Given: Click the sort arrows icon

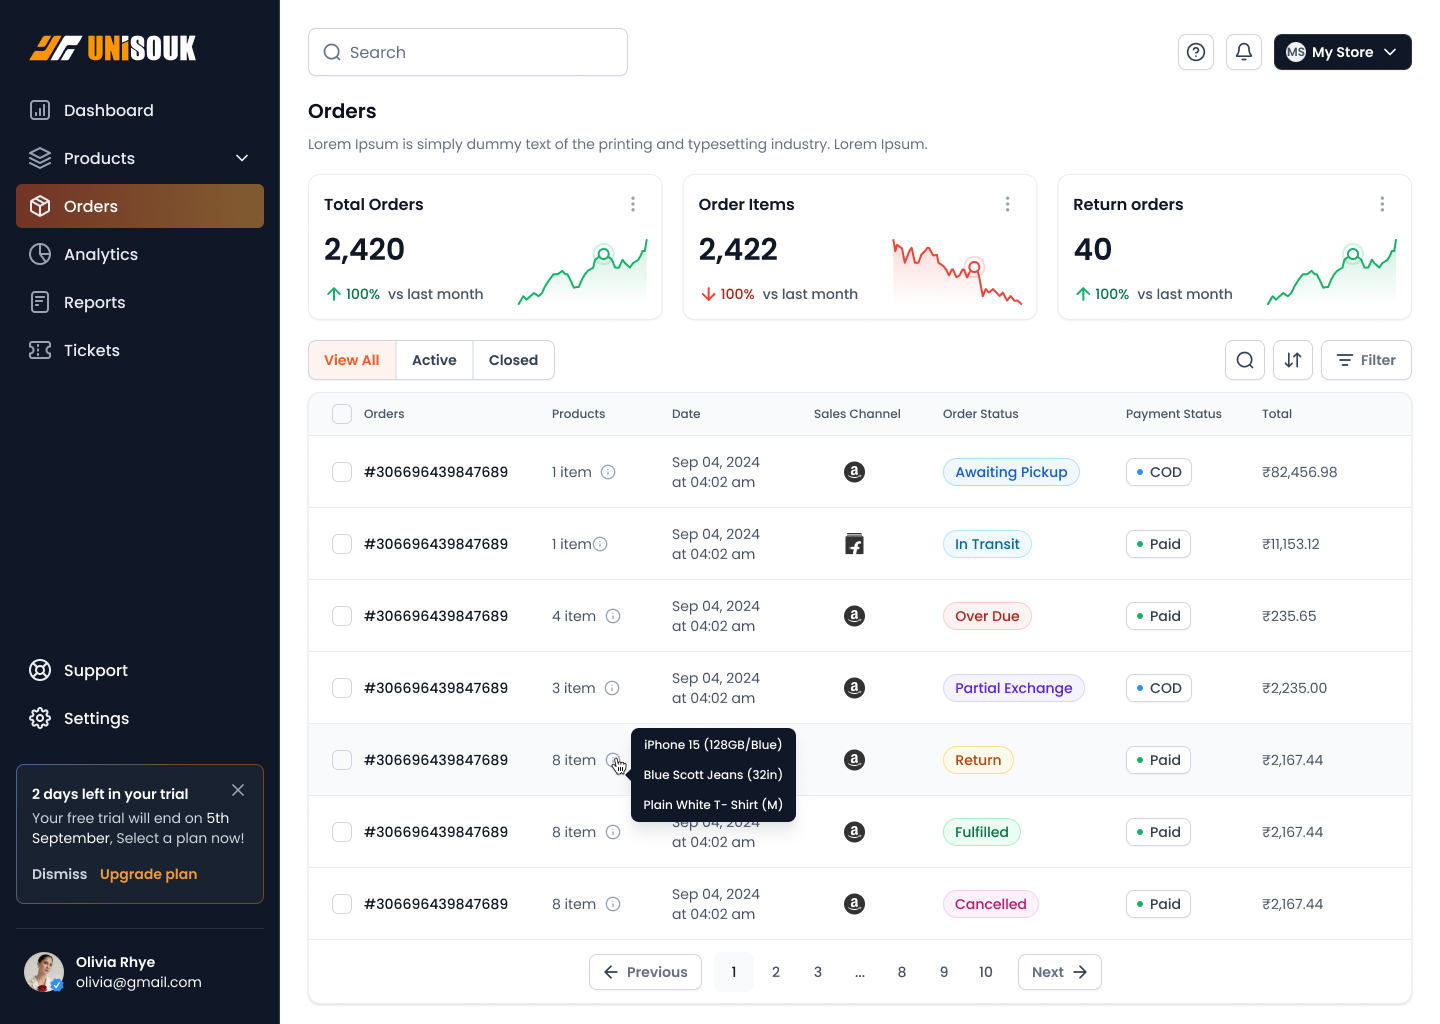Looking at the screenshot, I should coord(1292,360).
